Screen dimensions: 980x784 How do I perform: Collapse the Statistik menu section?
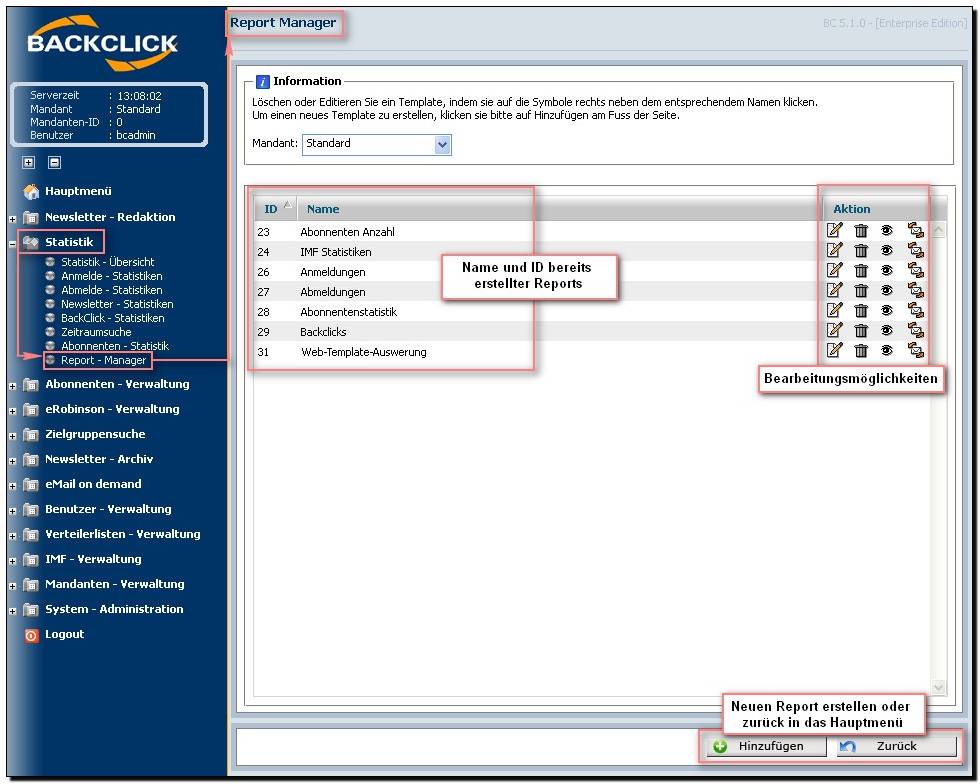point(13,243)
